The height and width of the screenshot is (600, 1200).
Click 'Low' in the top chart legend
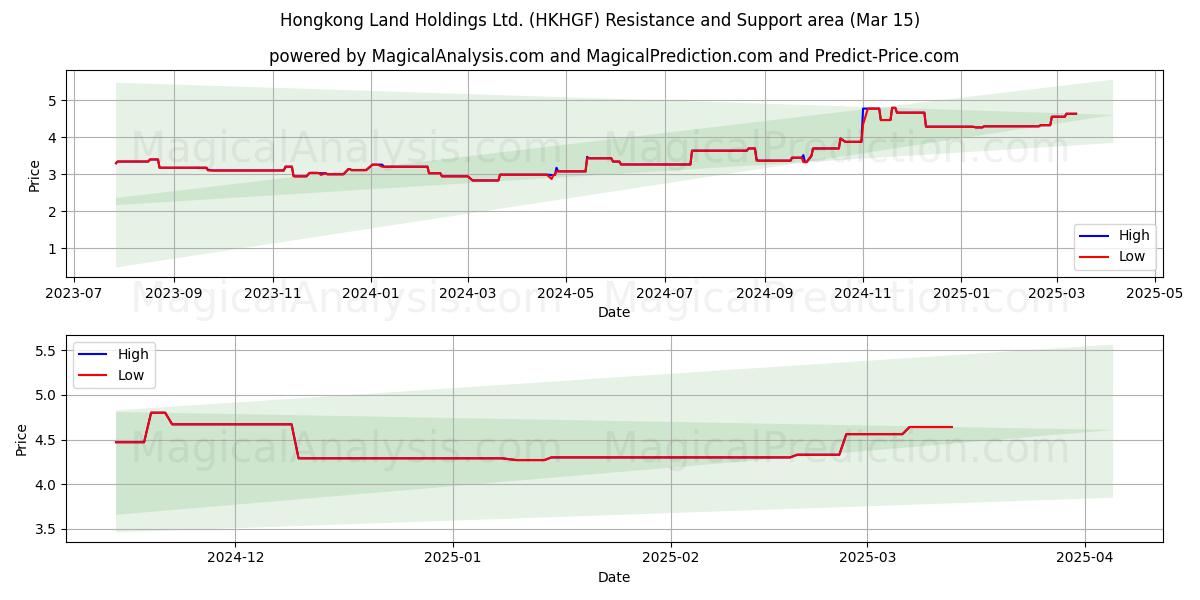click(1133, 257)
